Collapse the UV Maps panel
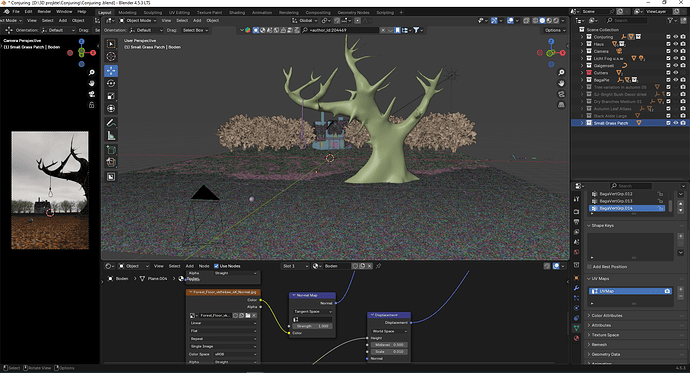Screen dimensions: 690x373 coord(589,279)
